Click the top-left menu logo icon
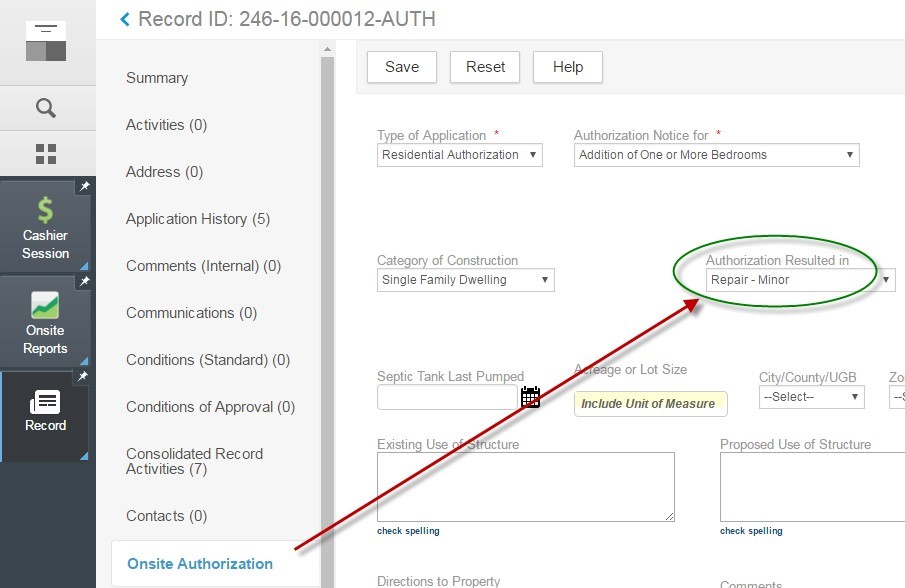This screenshot has width=905, height=588. click(46, 41)
